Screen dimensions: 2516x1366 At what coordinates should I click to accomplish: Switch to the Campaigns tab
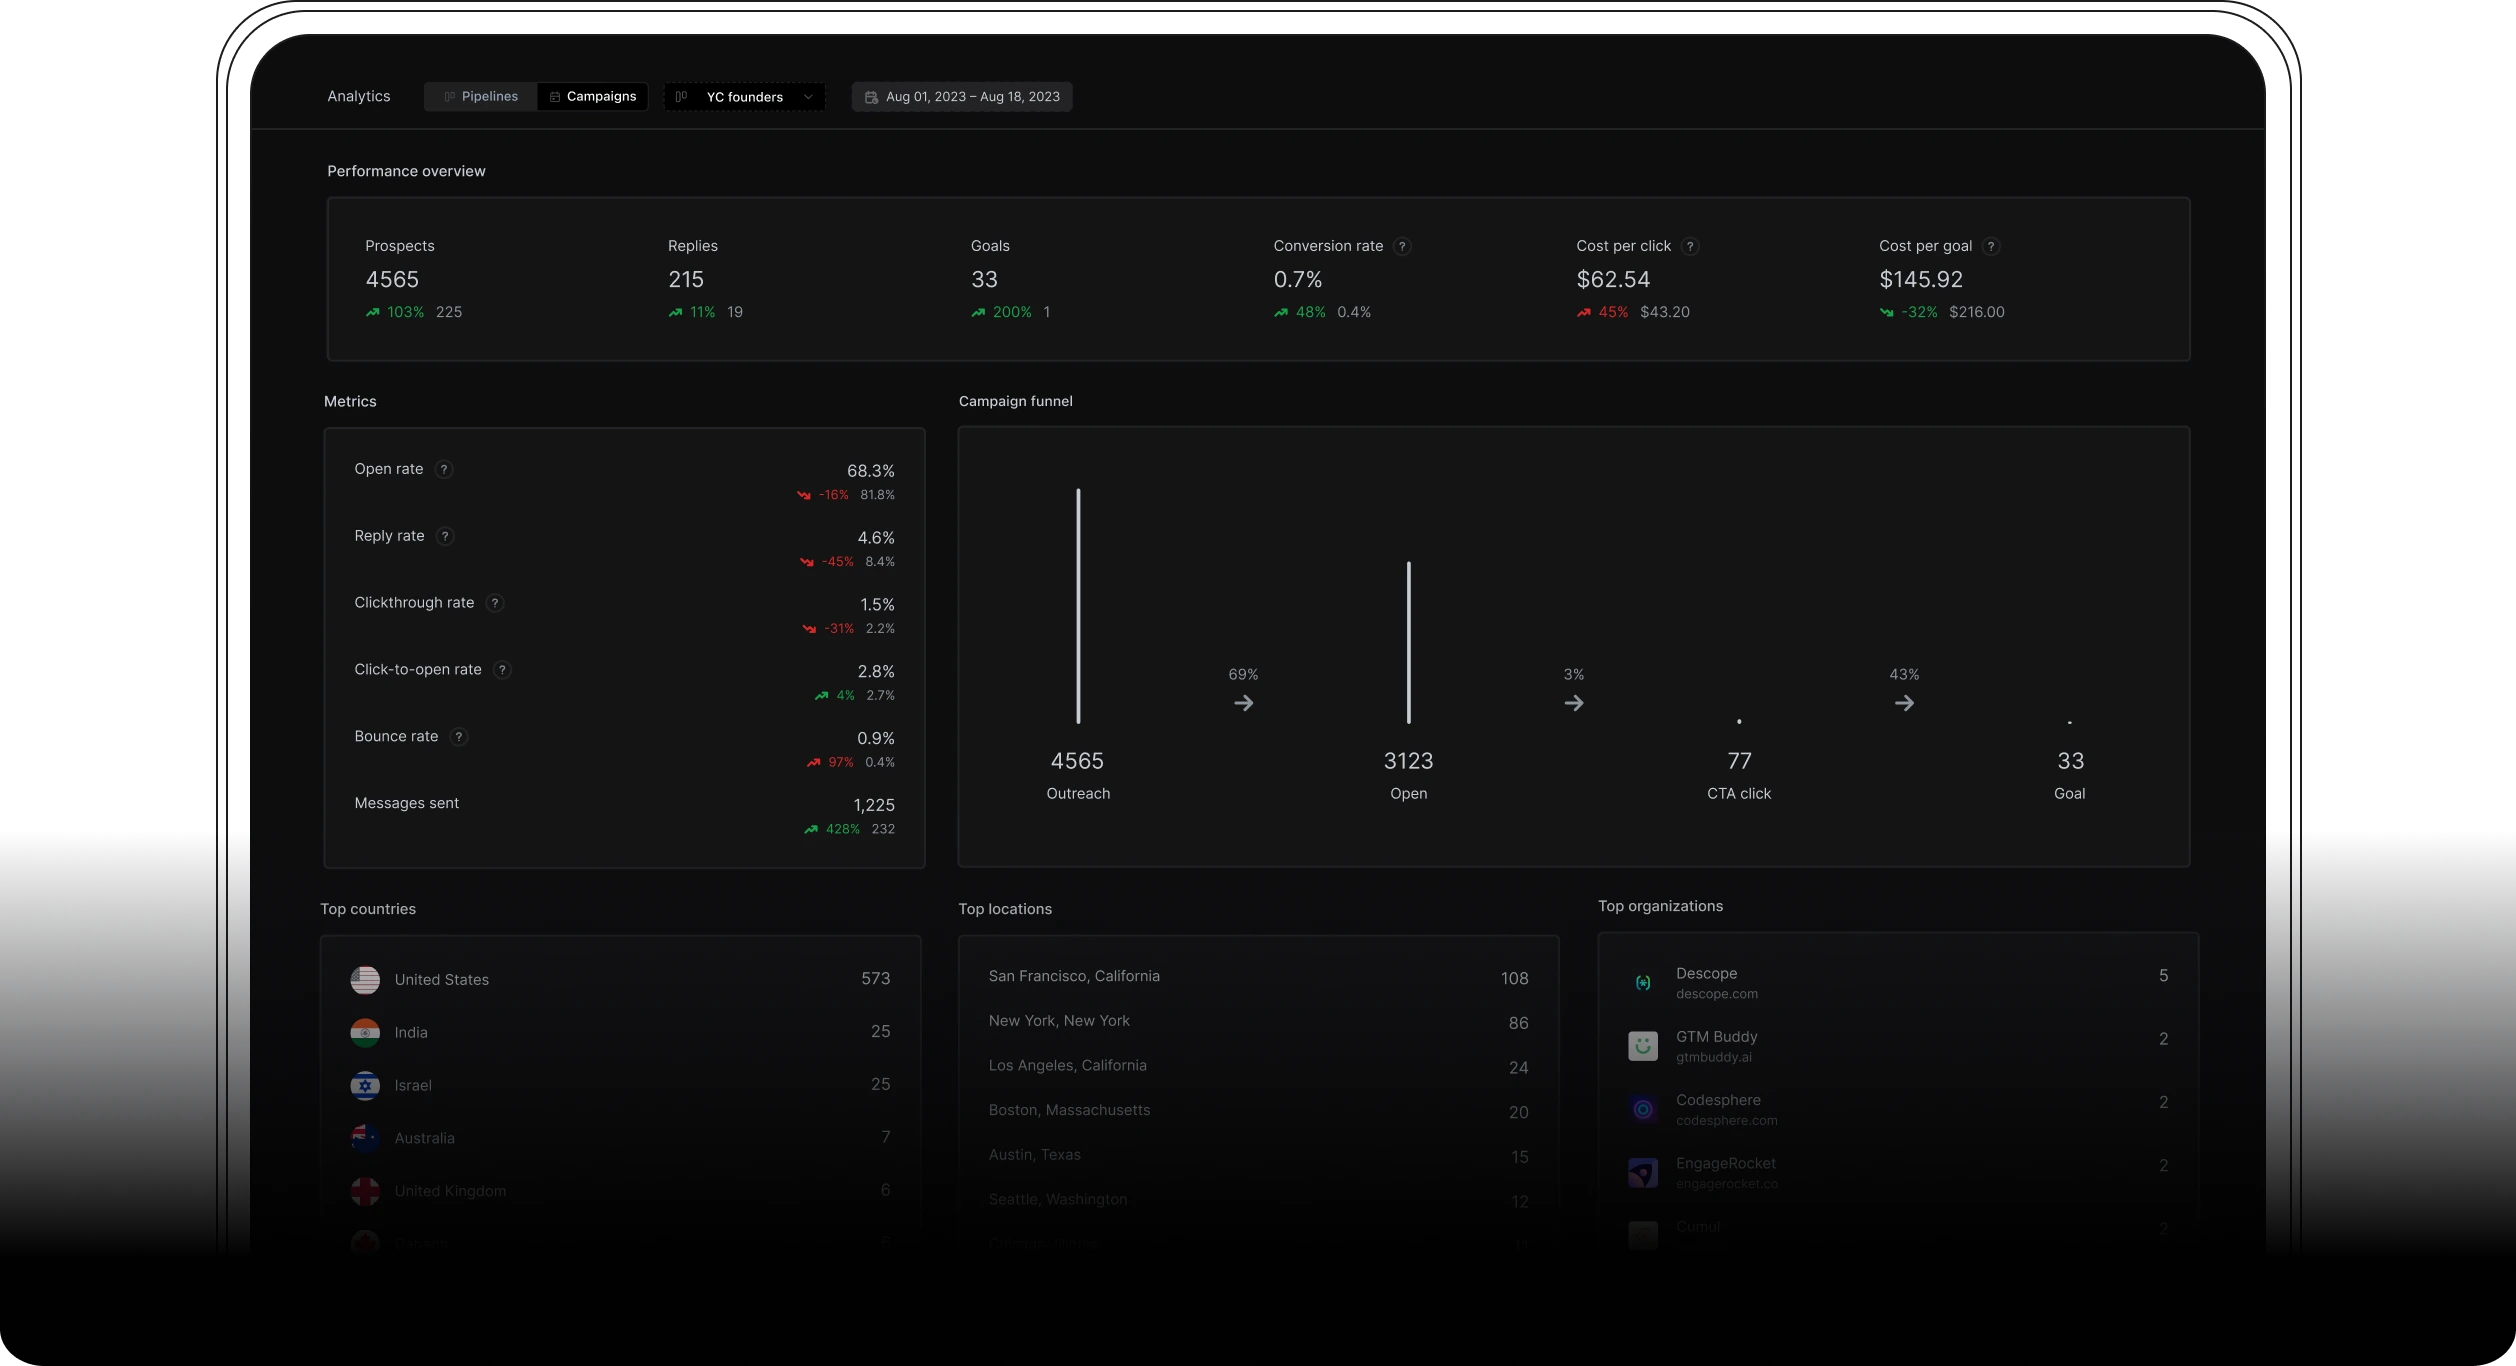coord(593,97)
